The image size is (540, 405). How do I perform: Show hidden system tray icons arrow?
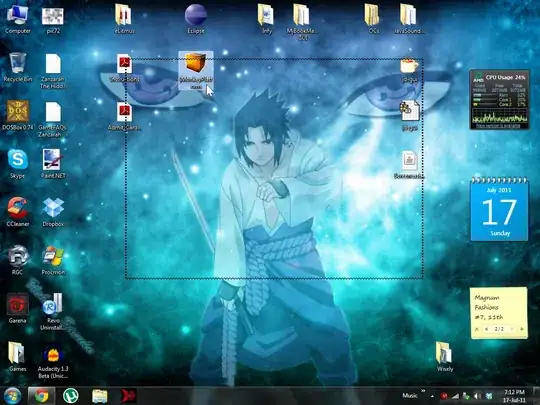click(x=432, y=396)
